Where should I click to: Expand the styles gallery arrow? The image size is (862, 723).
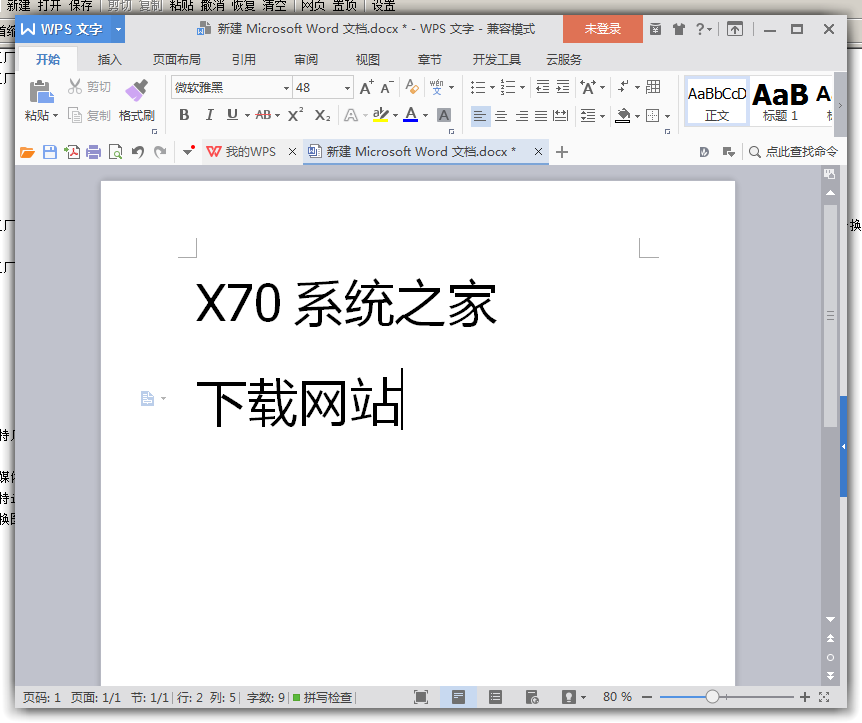[x=839, y=105]
